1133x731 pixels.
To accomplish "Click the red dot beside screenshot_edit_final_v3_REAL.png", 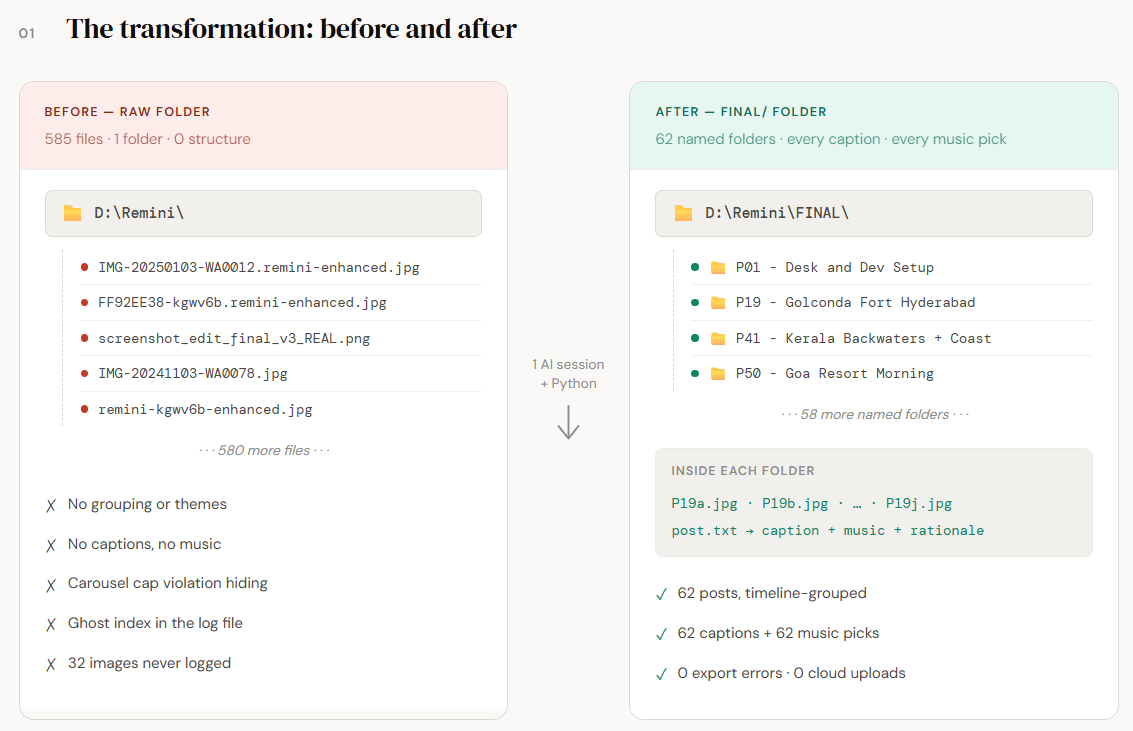I will point(85,338).
